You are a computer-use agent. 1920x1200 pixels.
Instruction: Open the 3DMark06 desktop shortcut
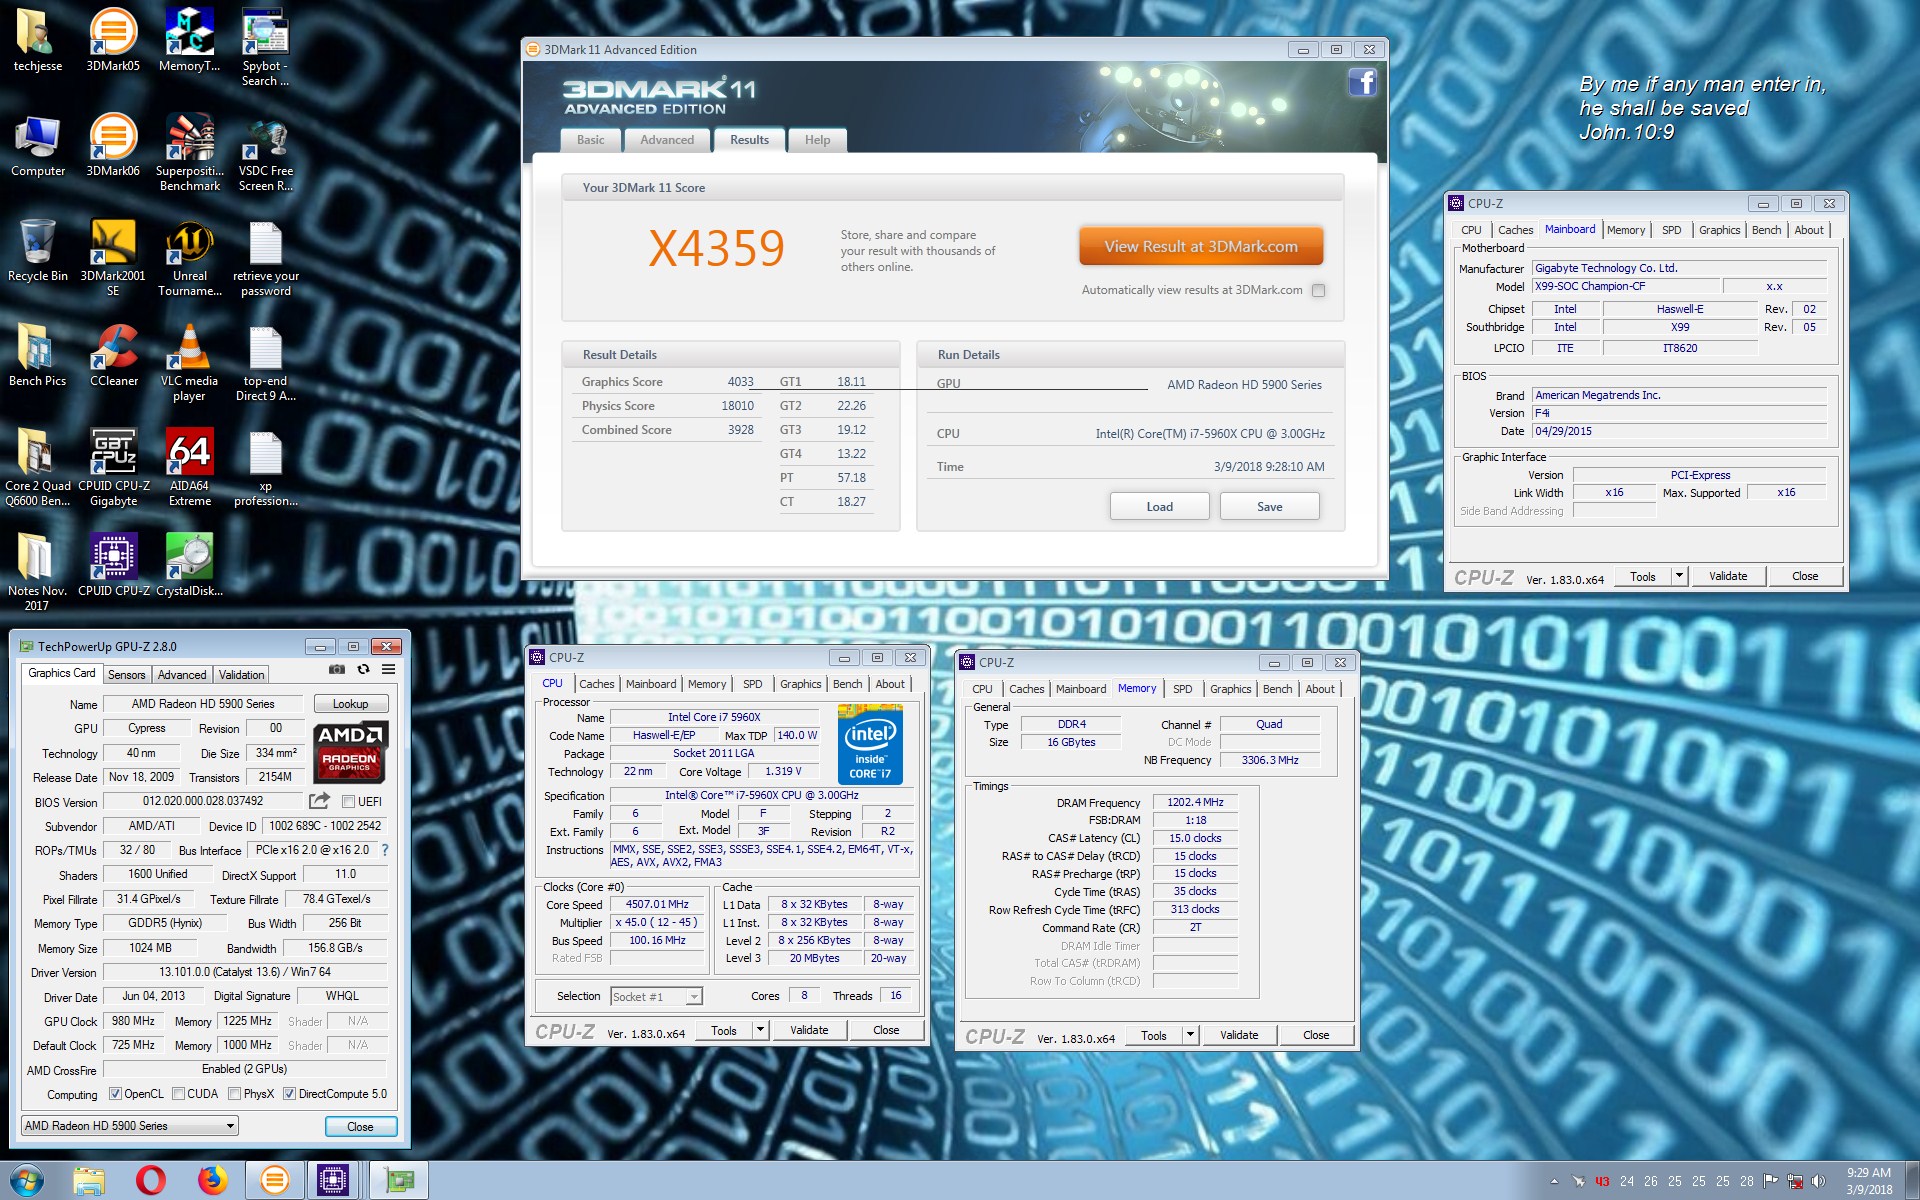tap(113, 145)
